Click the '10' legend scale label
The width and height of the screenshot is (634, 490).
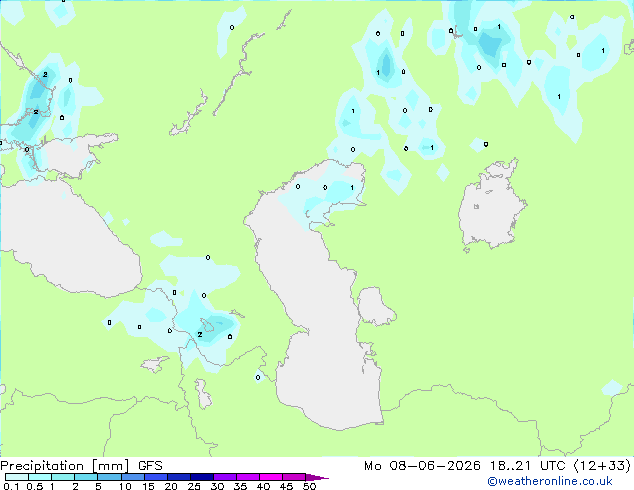click(125, 486)
